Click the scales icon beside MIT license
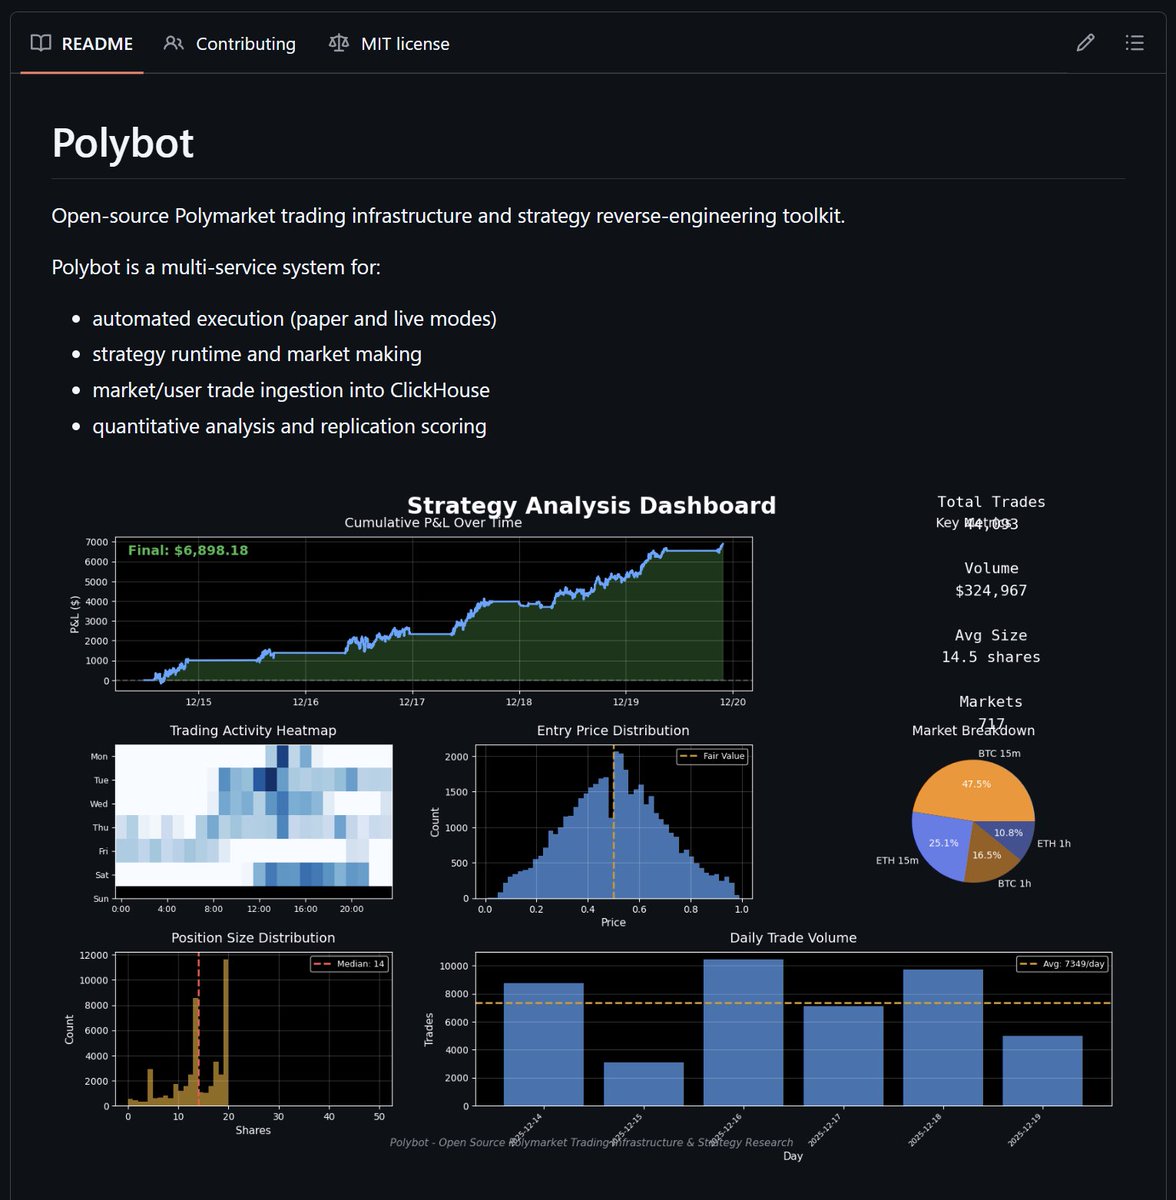The height and width of the screenshot is (1200, 1176). click(x=339, y=43)
